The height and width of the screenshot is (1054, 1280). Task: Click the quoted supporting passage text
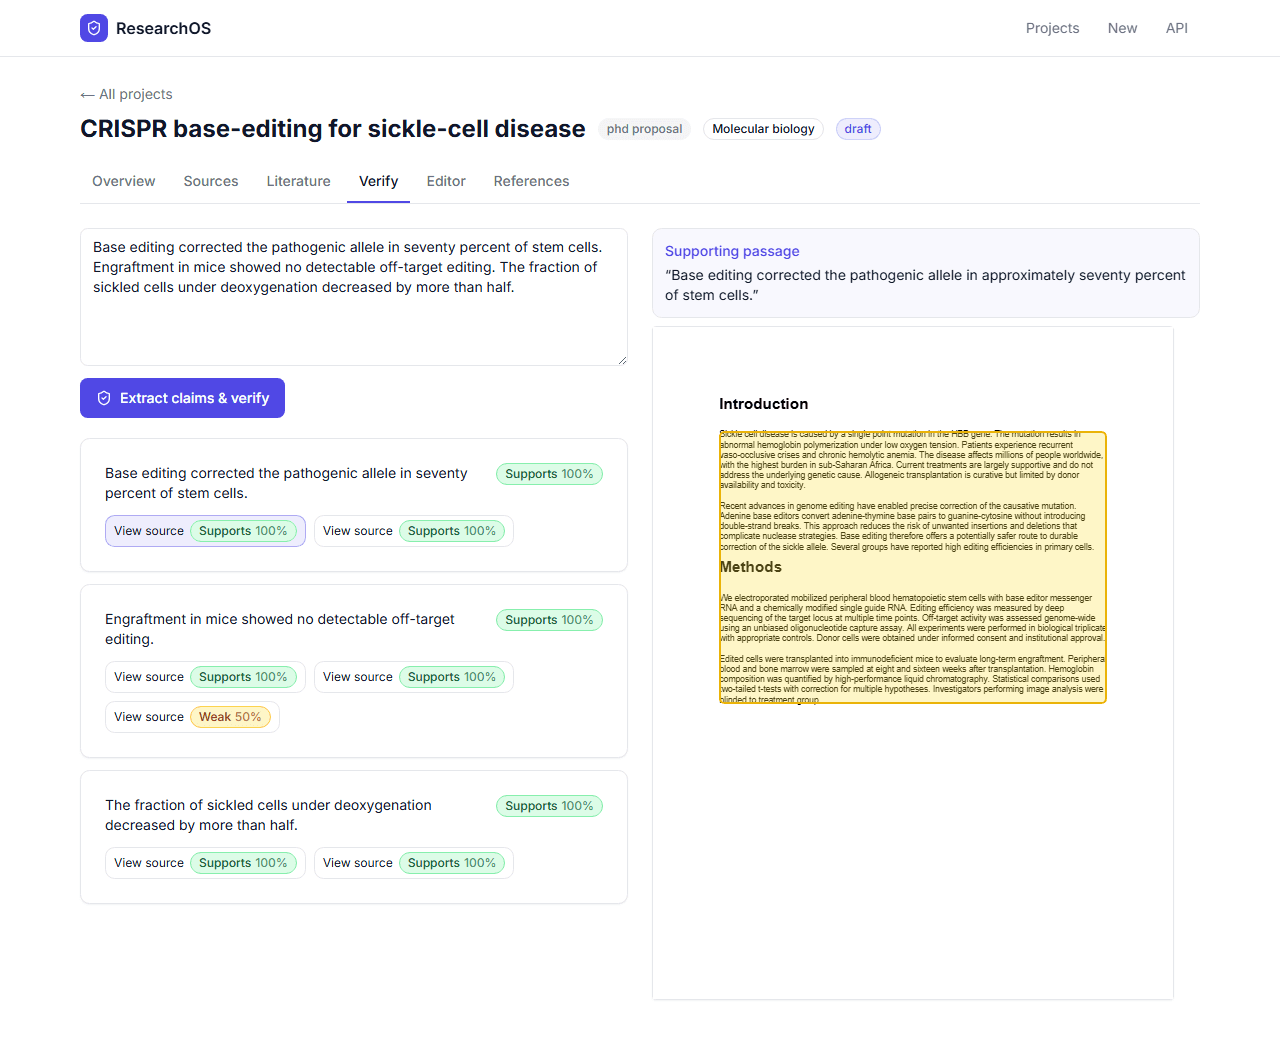point(925,285)
